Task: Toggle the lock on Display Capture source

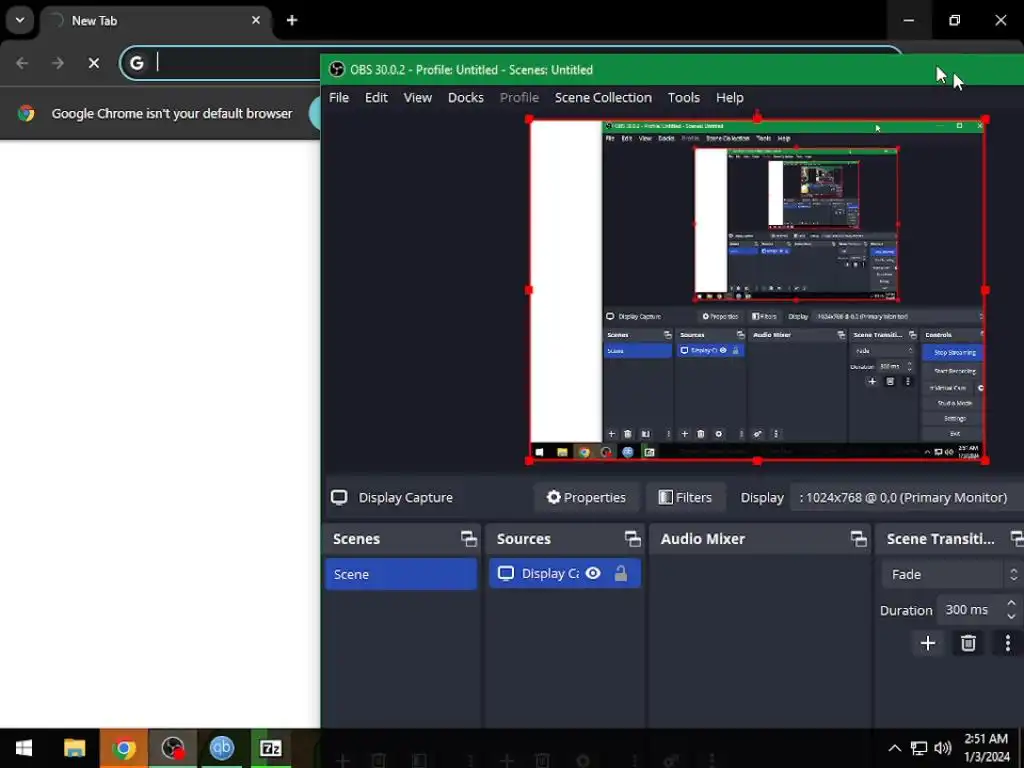Action: point(620,573)
